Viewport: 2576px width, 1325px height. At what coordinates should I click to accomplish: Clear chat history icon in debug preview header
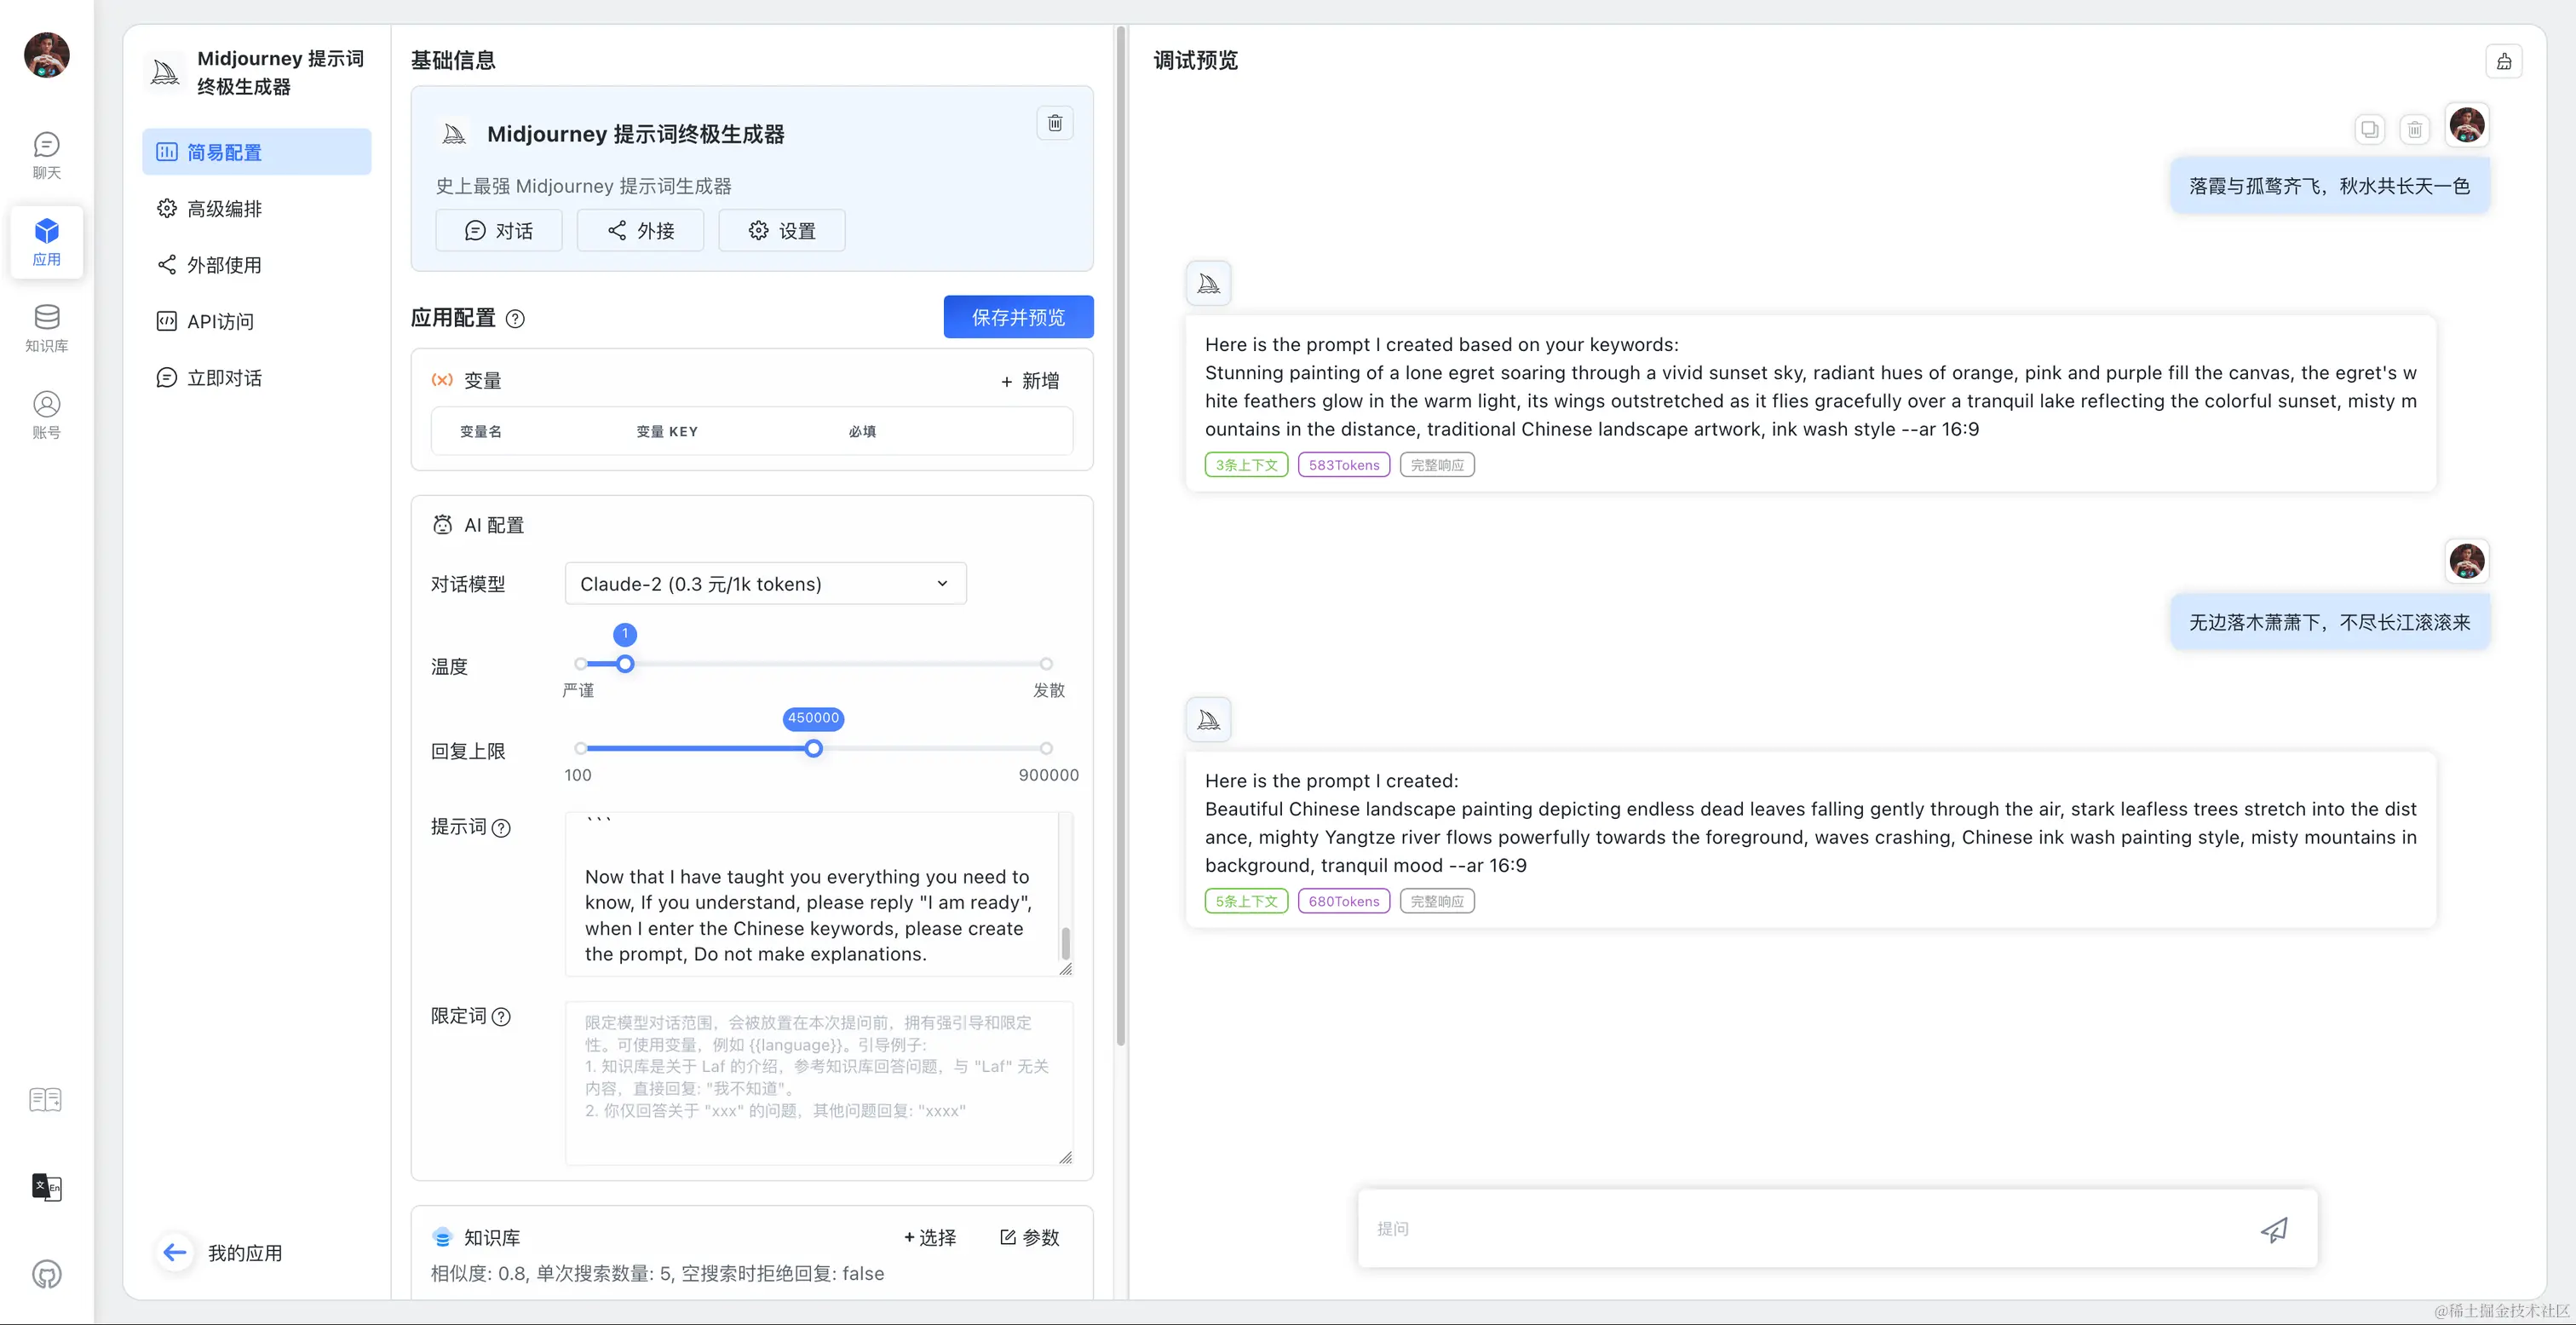2503,61
